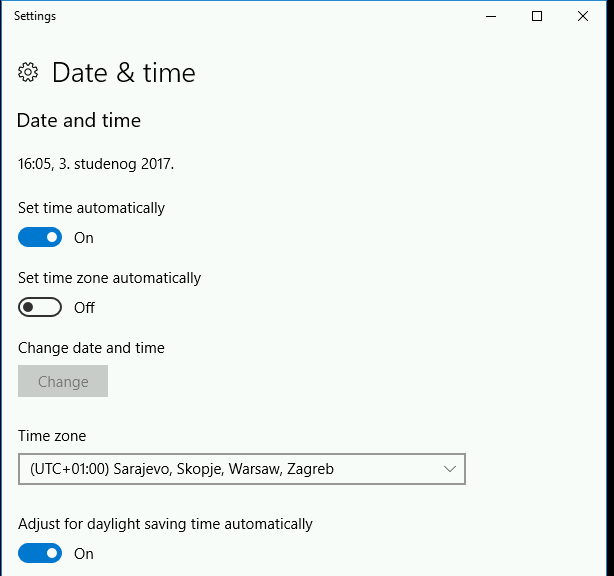
Task: Close the Settings window
Action: click(x=583, y=16)
